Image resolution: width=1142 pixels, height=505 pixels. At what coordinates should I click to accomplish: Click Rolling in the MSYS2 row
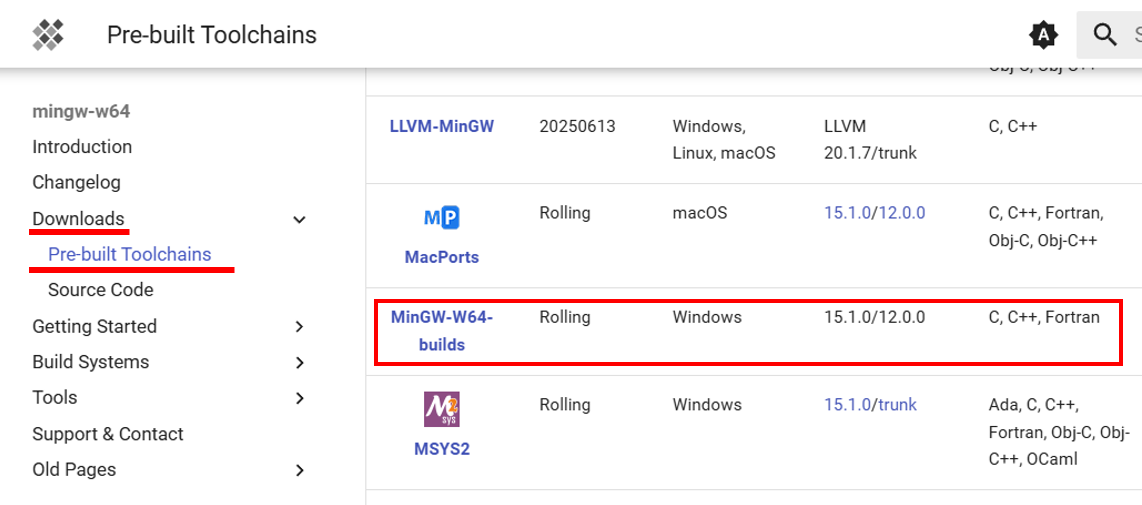(565, 404)
